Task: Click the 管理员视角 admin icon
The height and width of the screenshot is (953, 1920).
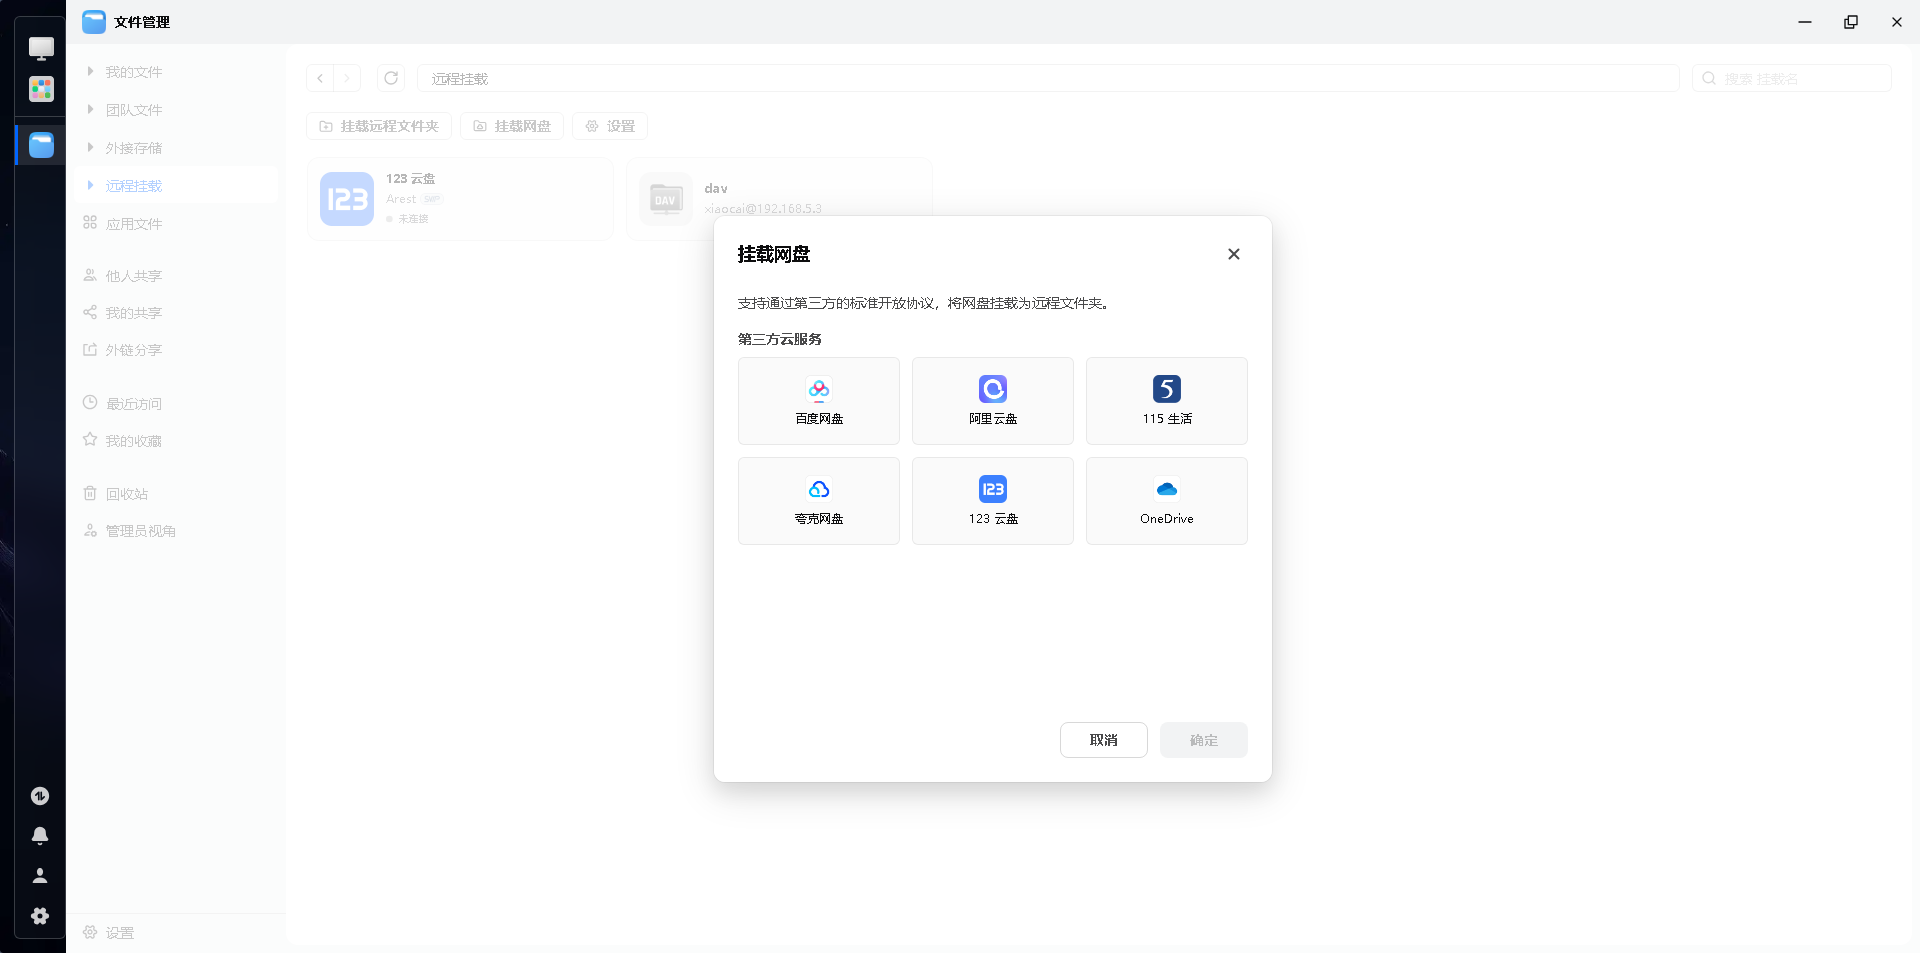Action: (x=90, y=530)
